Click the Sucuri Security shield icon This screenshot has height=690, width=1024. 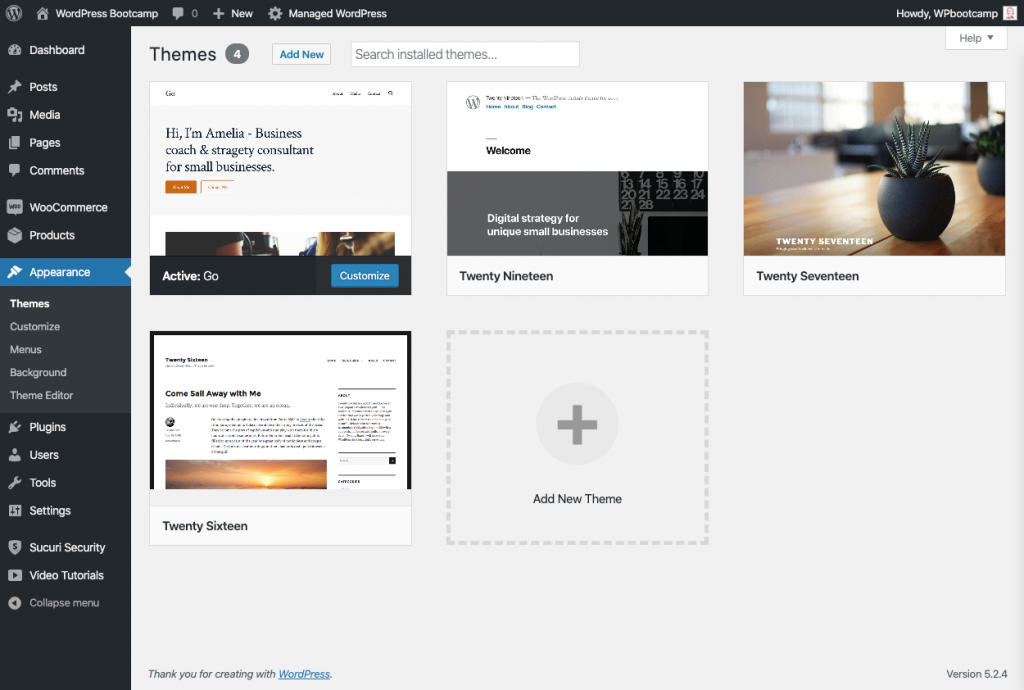(x=14, y=547)
